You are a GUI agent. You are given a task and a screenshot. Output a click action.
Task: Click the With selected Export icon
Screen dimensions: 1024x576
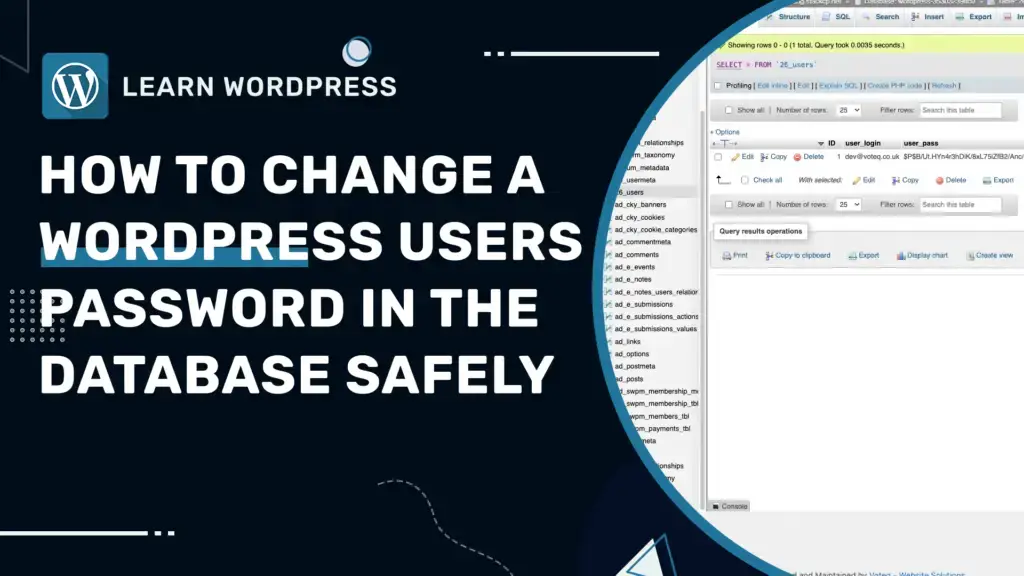tap(987, 181)
